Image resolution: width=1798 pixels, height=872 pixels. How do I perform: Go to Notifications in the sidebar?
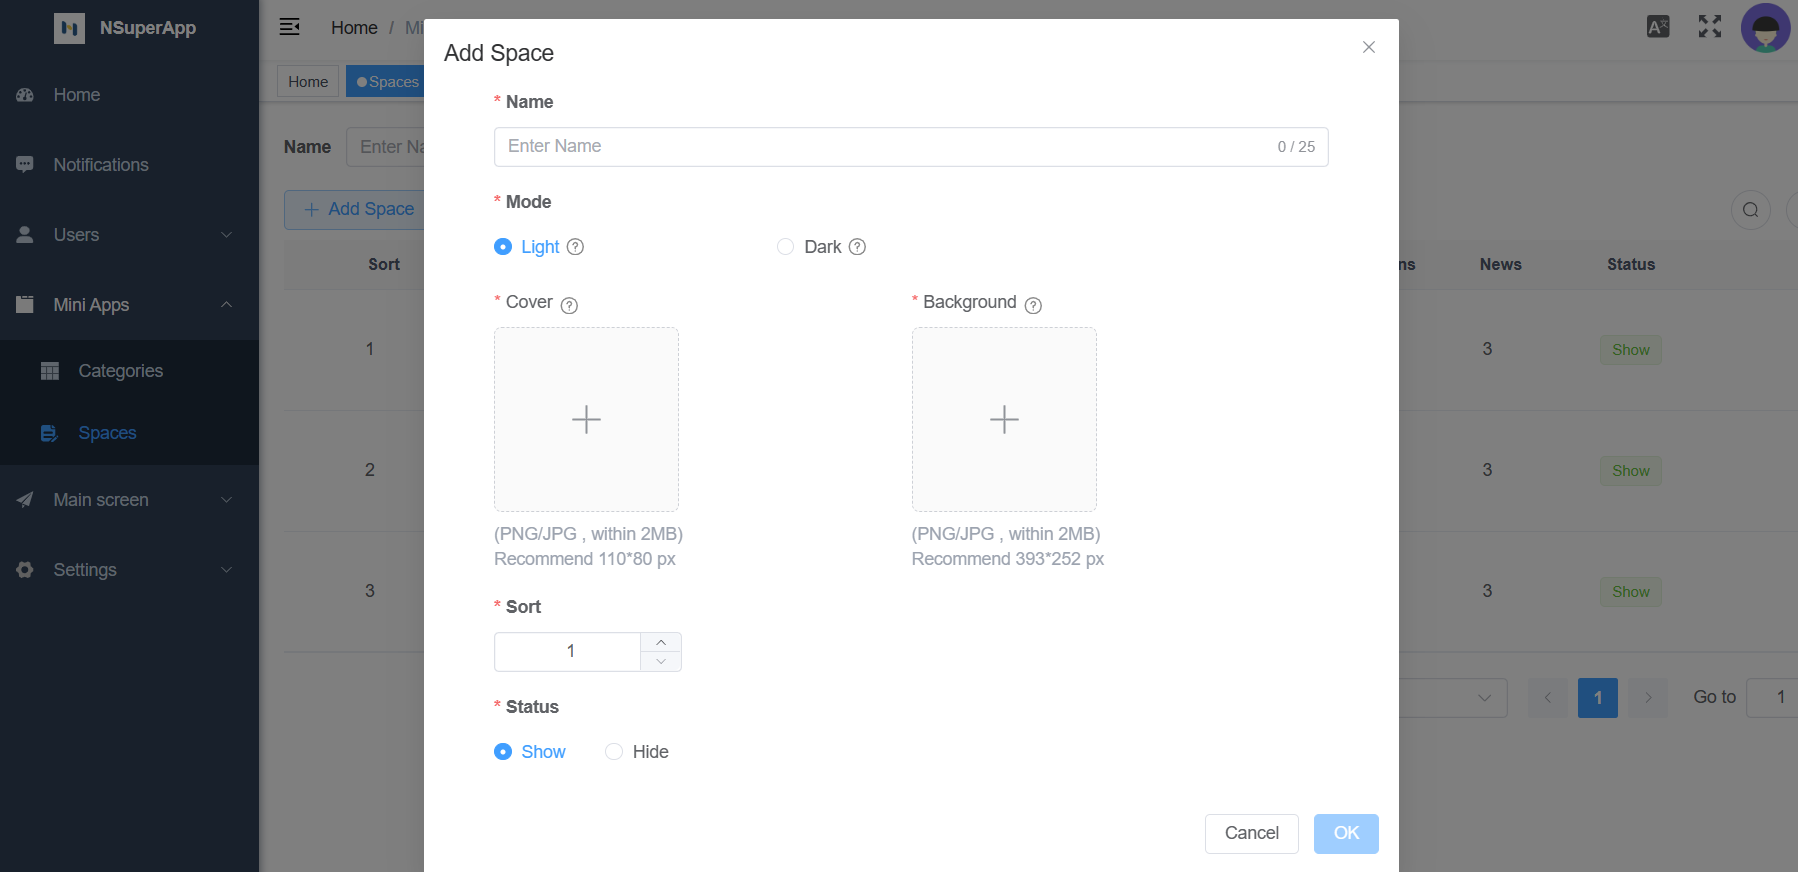(x=101, y=165)
